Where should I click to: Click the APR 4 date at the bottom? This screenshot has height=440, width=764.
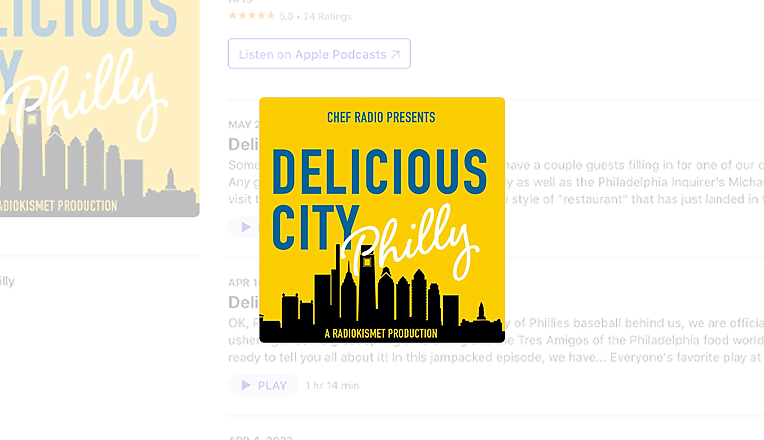260,438
